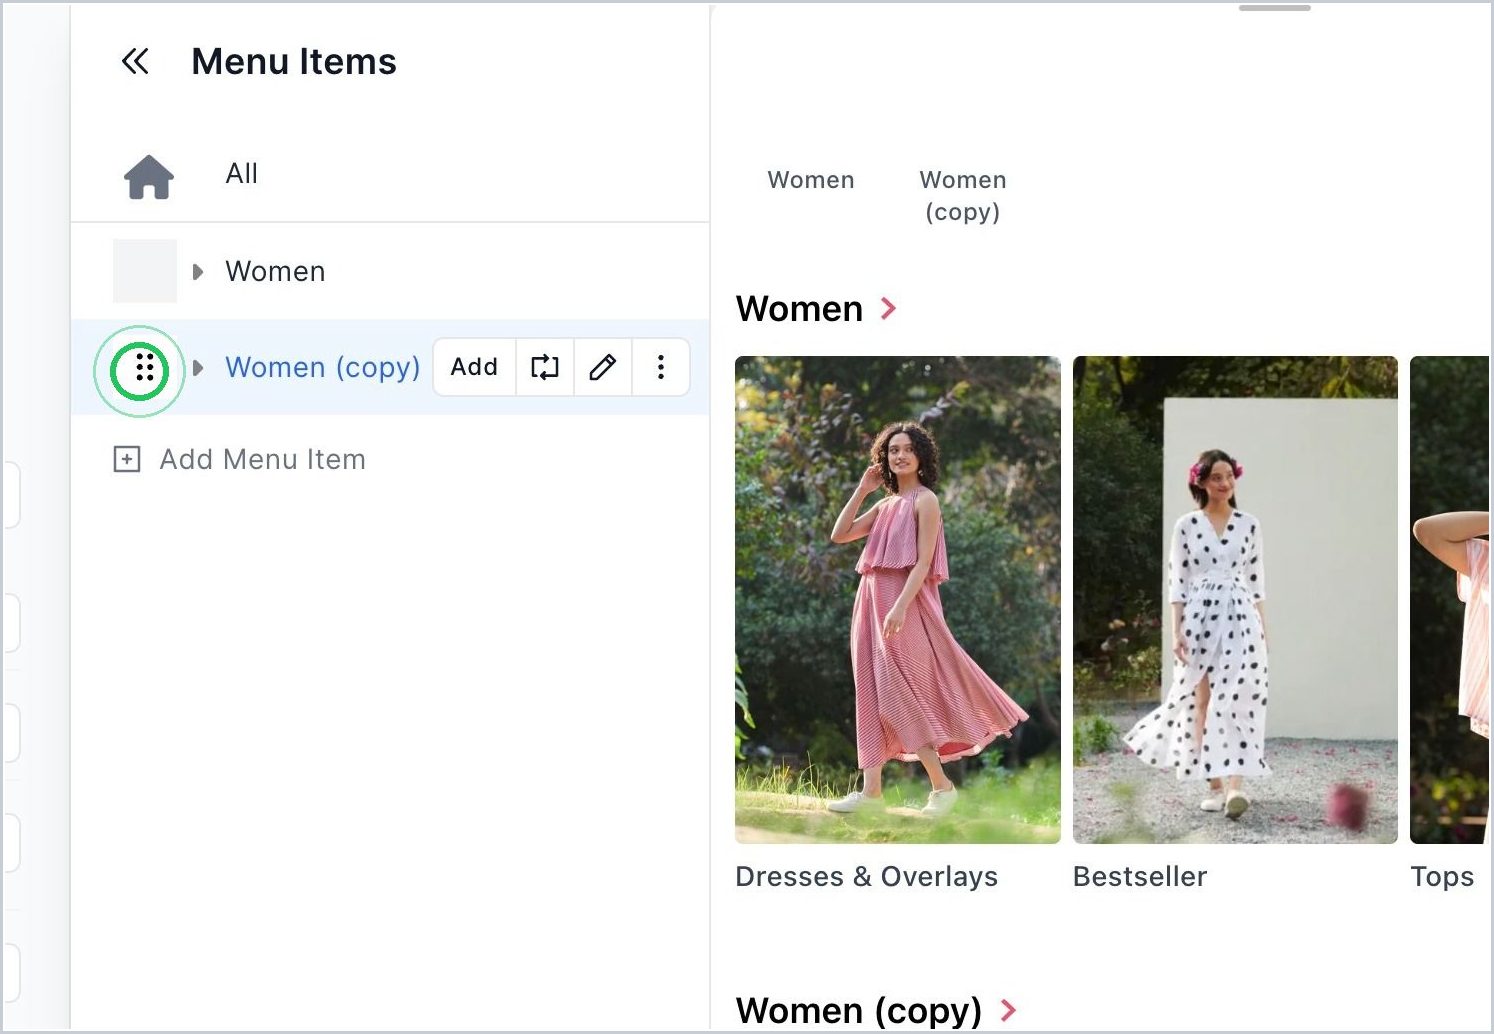The height and width of the screenshot is (1034, 1494).
Task: Click the plus icon next to Add Menu Item
Action: [x=127, y=460]
